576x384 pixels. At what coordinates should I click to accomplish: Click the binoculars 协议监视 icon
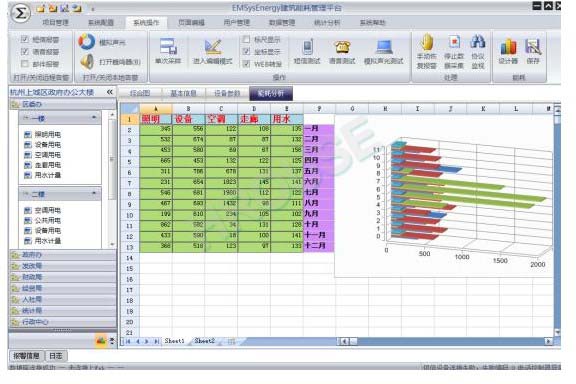pyautogui.click(x=478, y=42)
